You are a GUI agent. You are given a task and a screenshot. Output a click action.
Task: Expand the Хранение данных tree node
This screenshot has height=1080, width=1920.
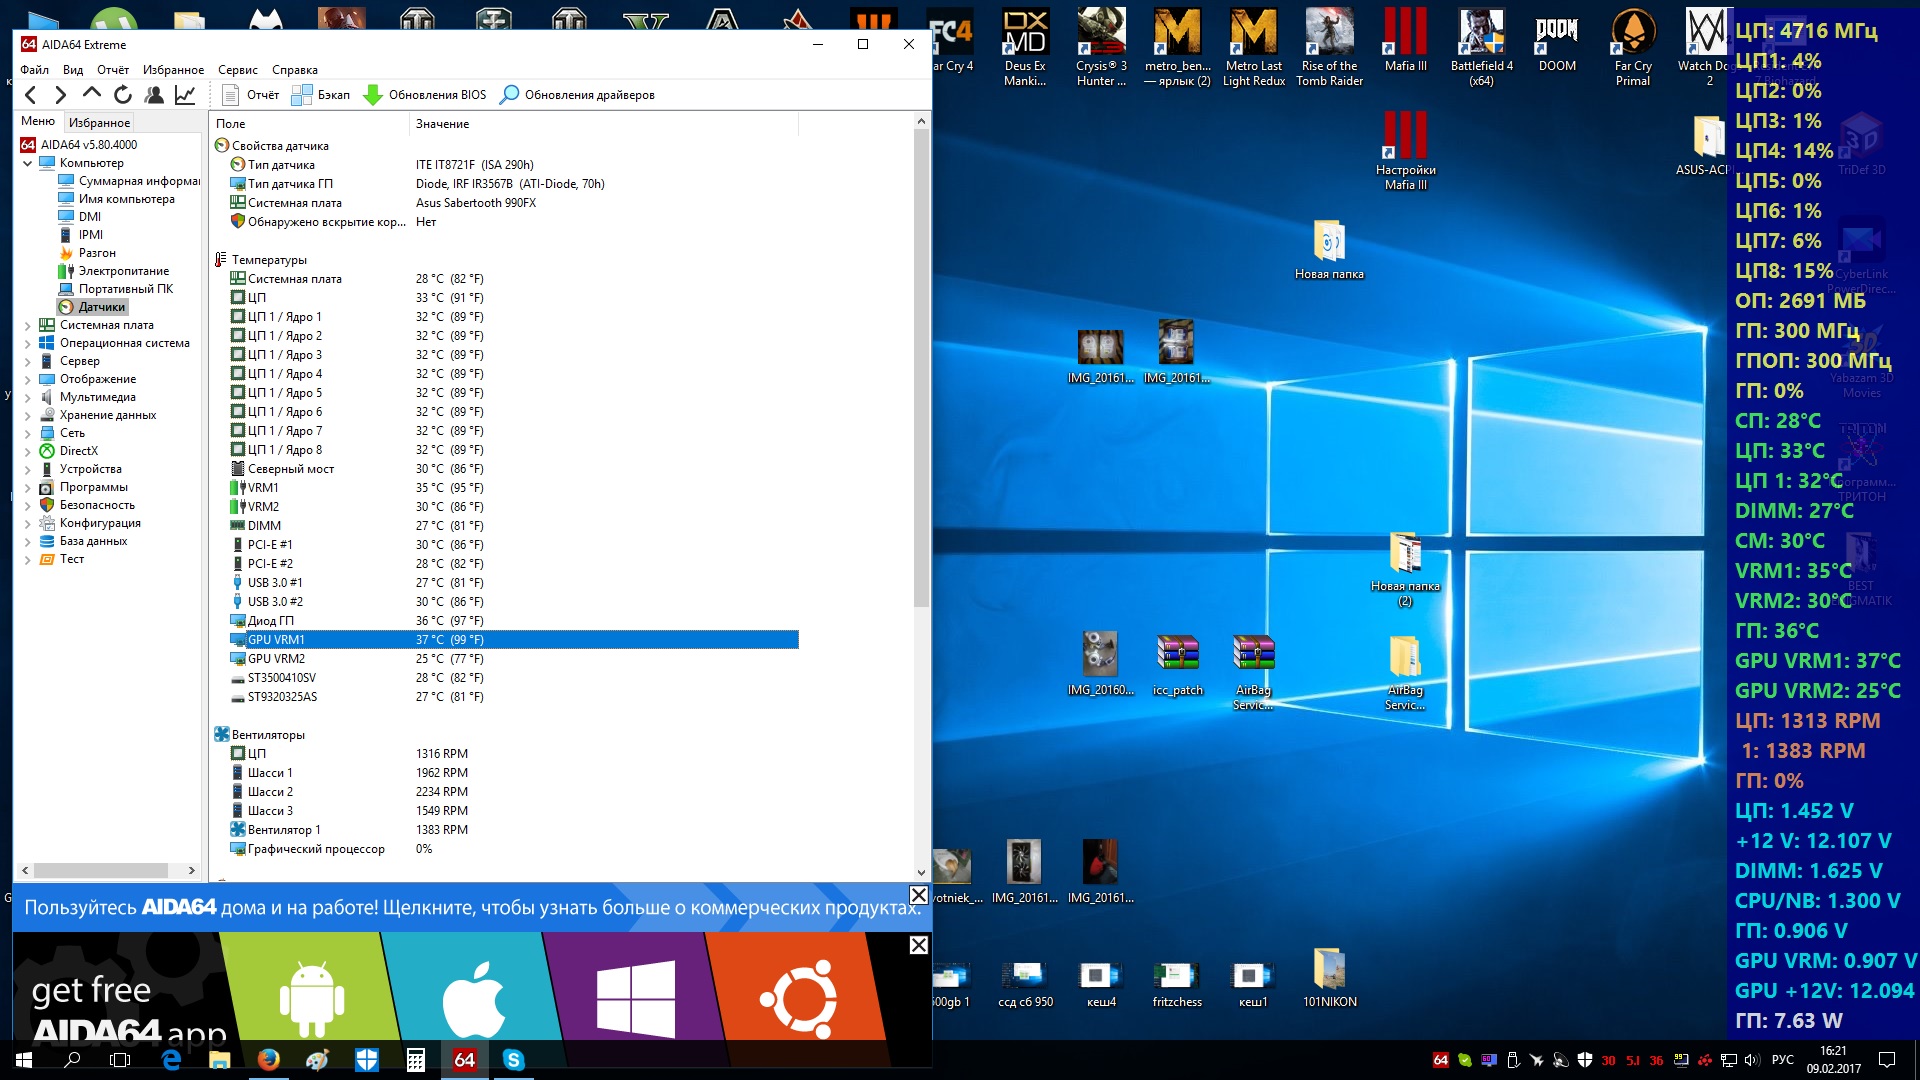click(27, 415)
